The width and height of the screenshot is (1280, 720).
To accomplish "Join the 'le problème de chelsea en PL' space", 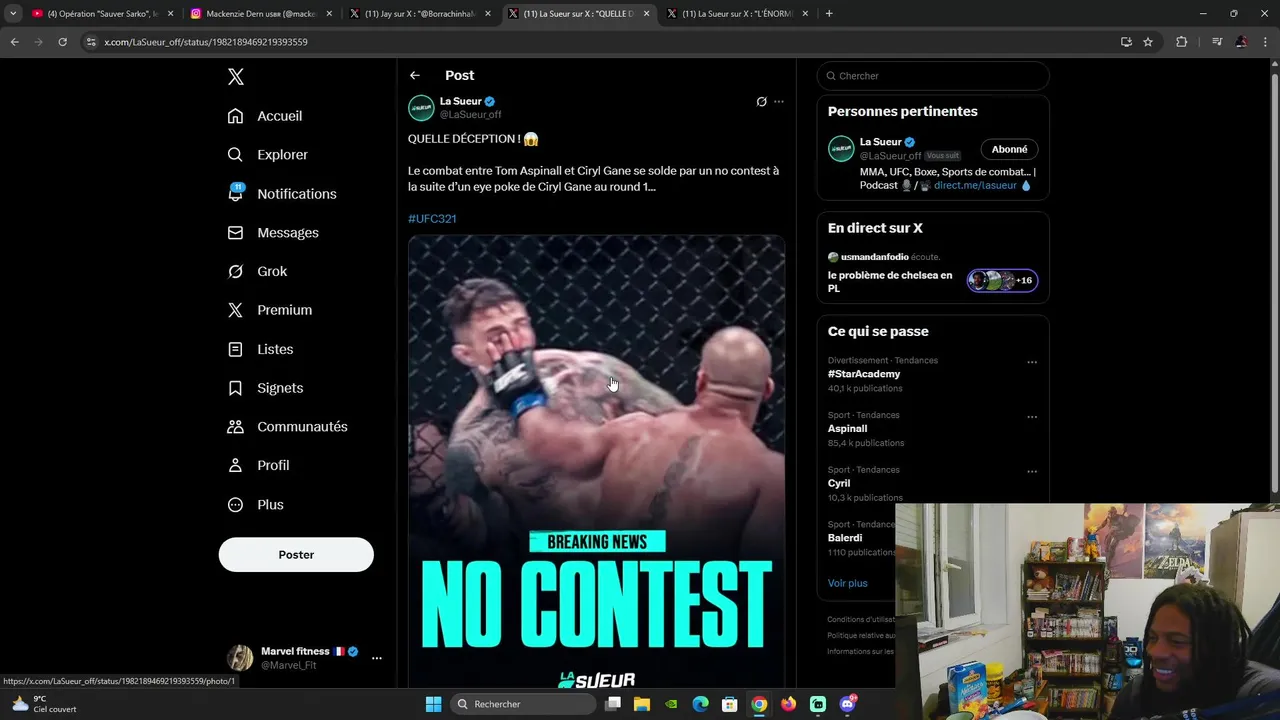I will click(x=890, y=282).
